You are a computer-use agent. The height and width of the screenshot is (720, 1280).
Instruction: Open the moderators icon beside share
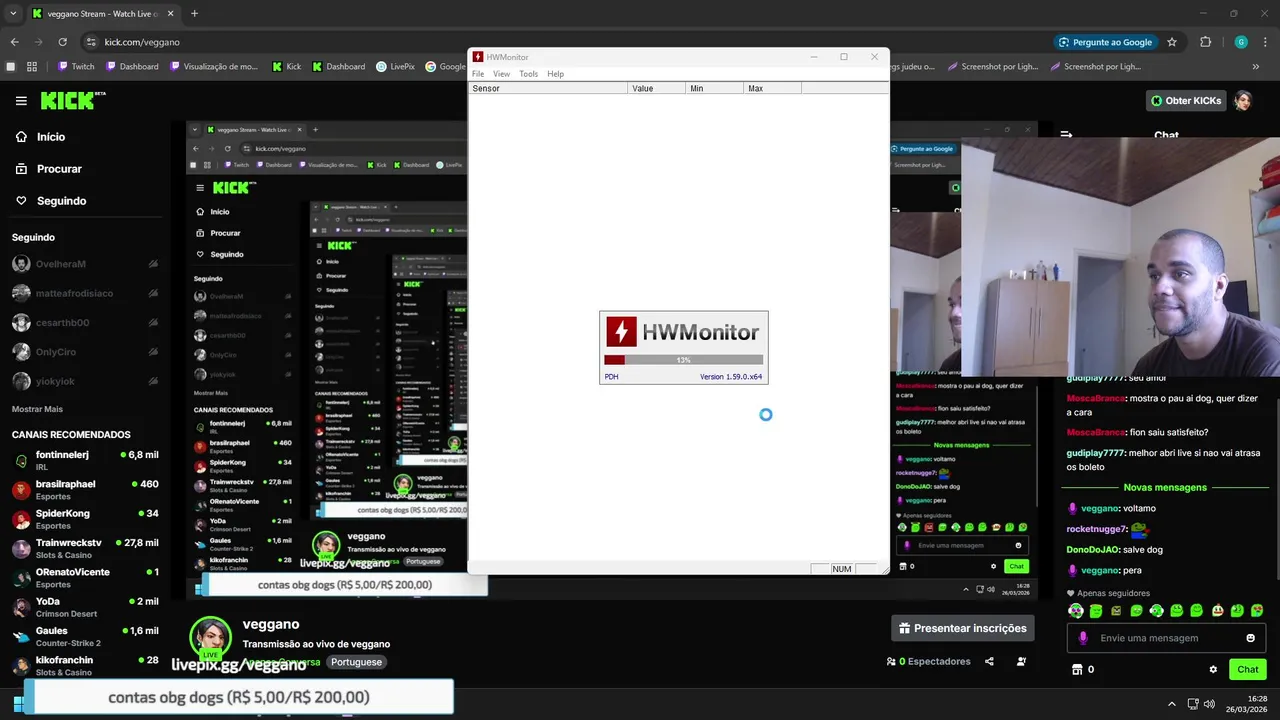1021,661
